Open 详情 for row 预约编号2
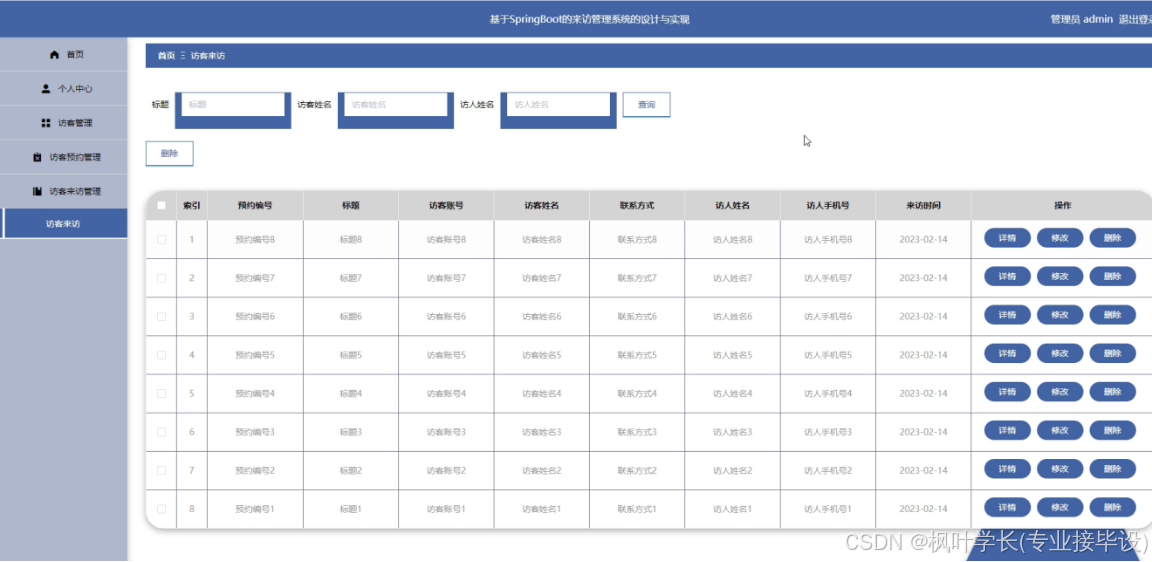The width and height of the screenshot is (1152, 562). click(1007, 469)
